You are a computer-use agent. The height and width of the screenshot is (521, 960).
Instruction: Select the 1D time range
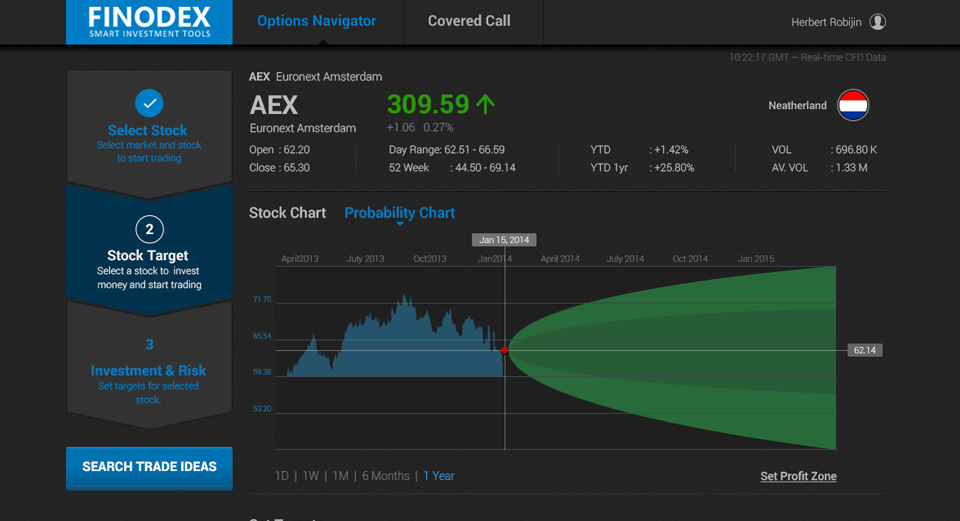click(x=282, y=476)
